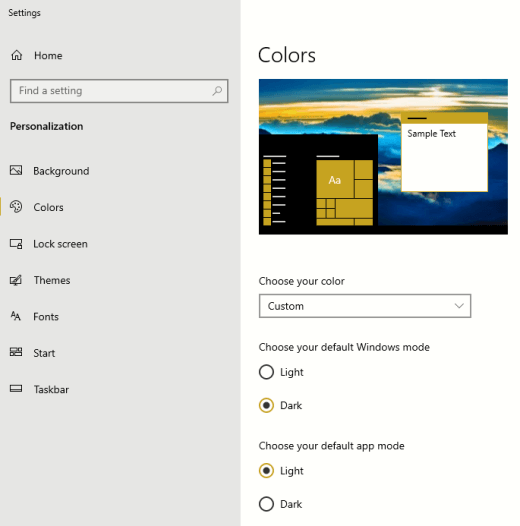
Task: Click the Themes brush icon
Action: (16, 280)
